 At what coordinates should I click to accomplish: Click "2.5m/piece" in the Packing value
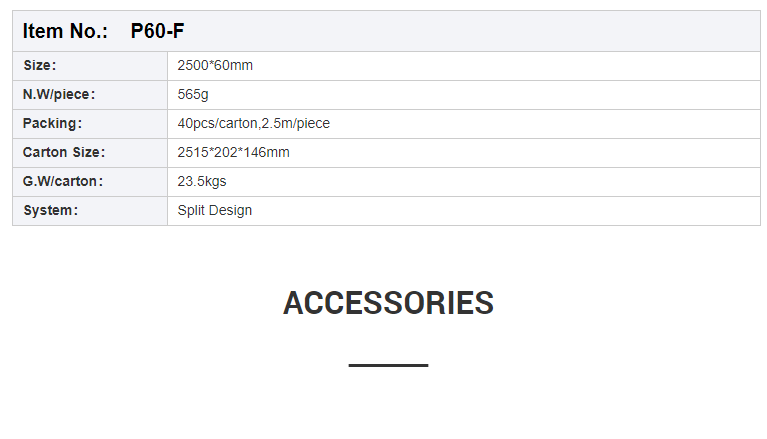(296, 123)
